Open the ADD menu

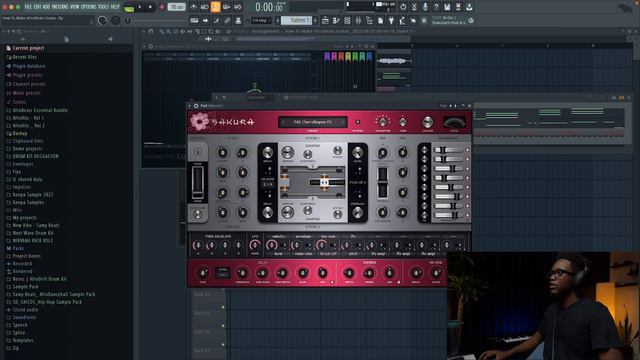(x=47, y=7)
